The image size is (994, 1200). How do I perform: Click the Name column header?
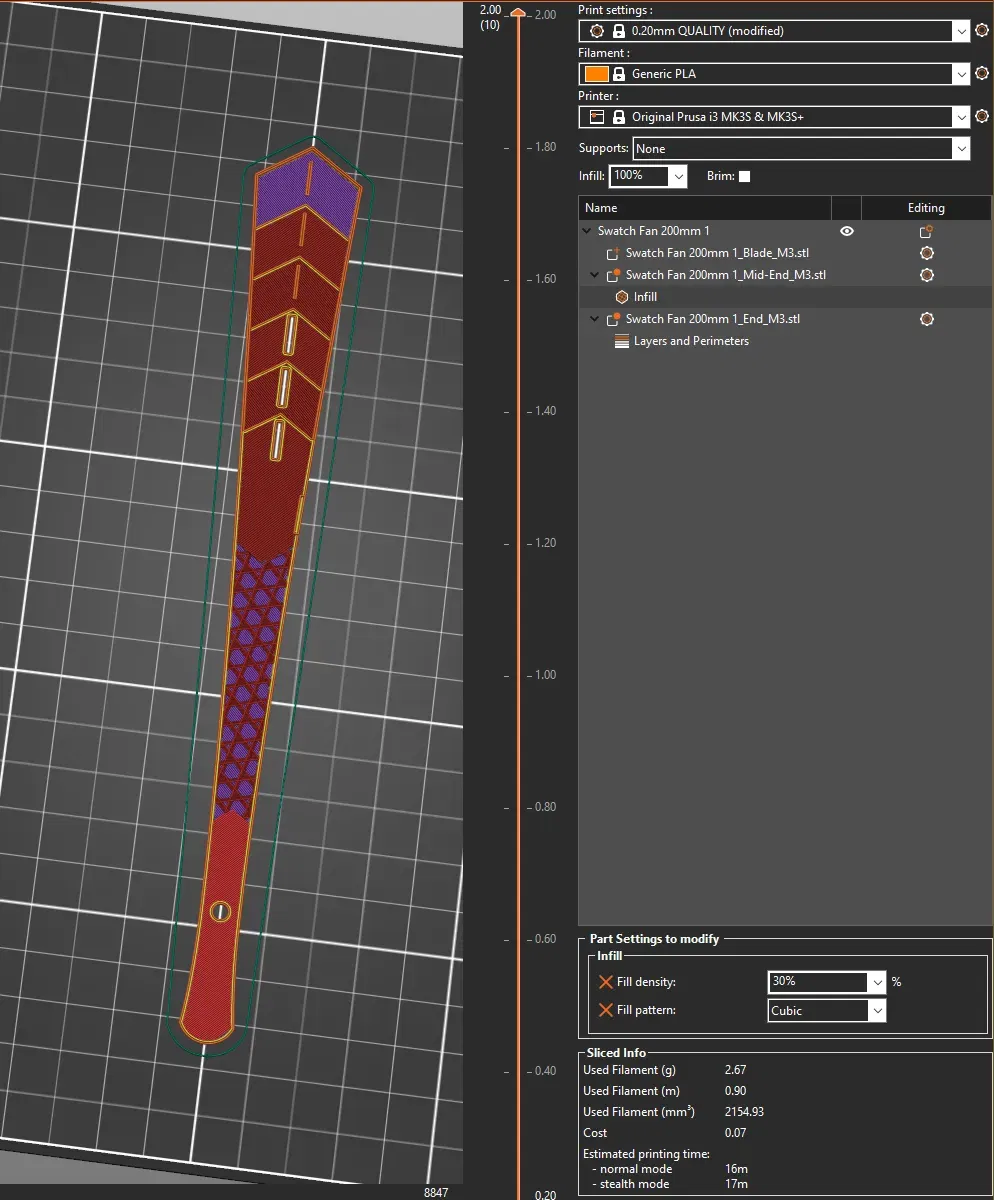pyautogui.click(x=705, y=208)
